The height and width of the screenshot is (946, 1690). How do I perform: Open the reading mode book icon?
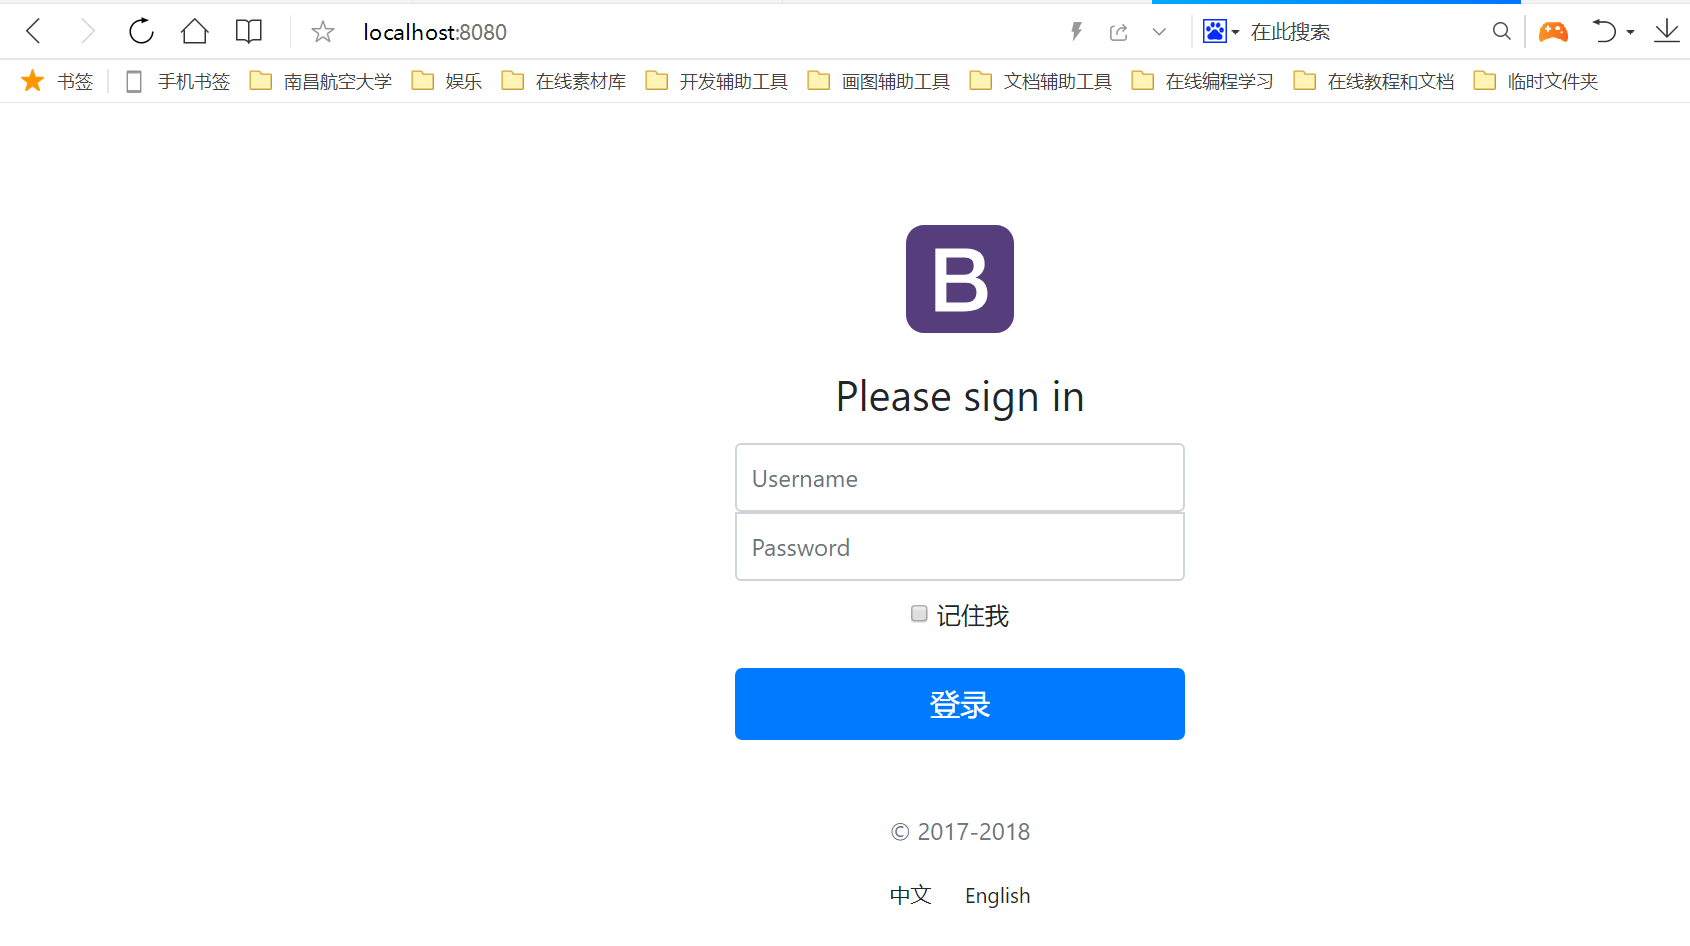click(249, 32)
